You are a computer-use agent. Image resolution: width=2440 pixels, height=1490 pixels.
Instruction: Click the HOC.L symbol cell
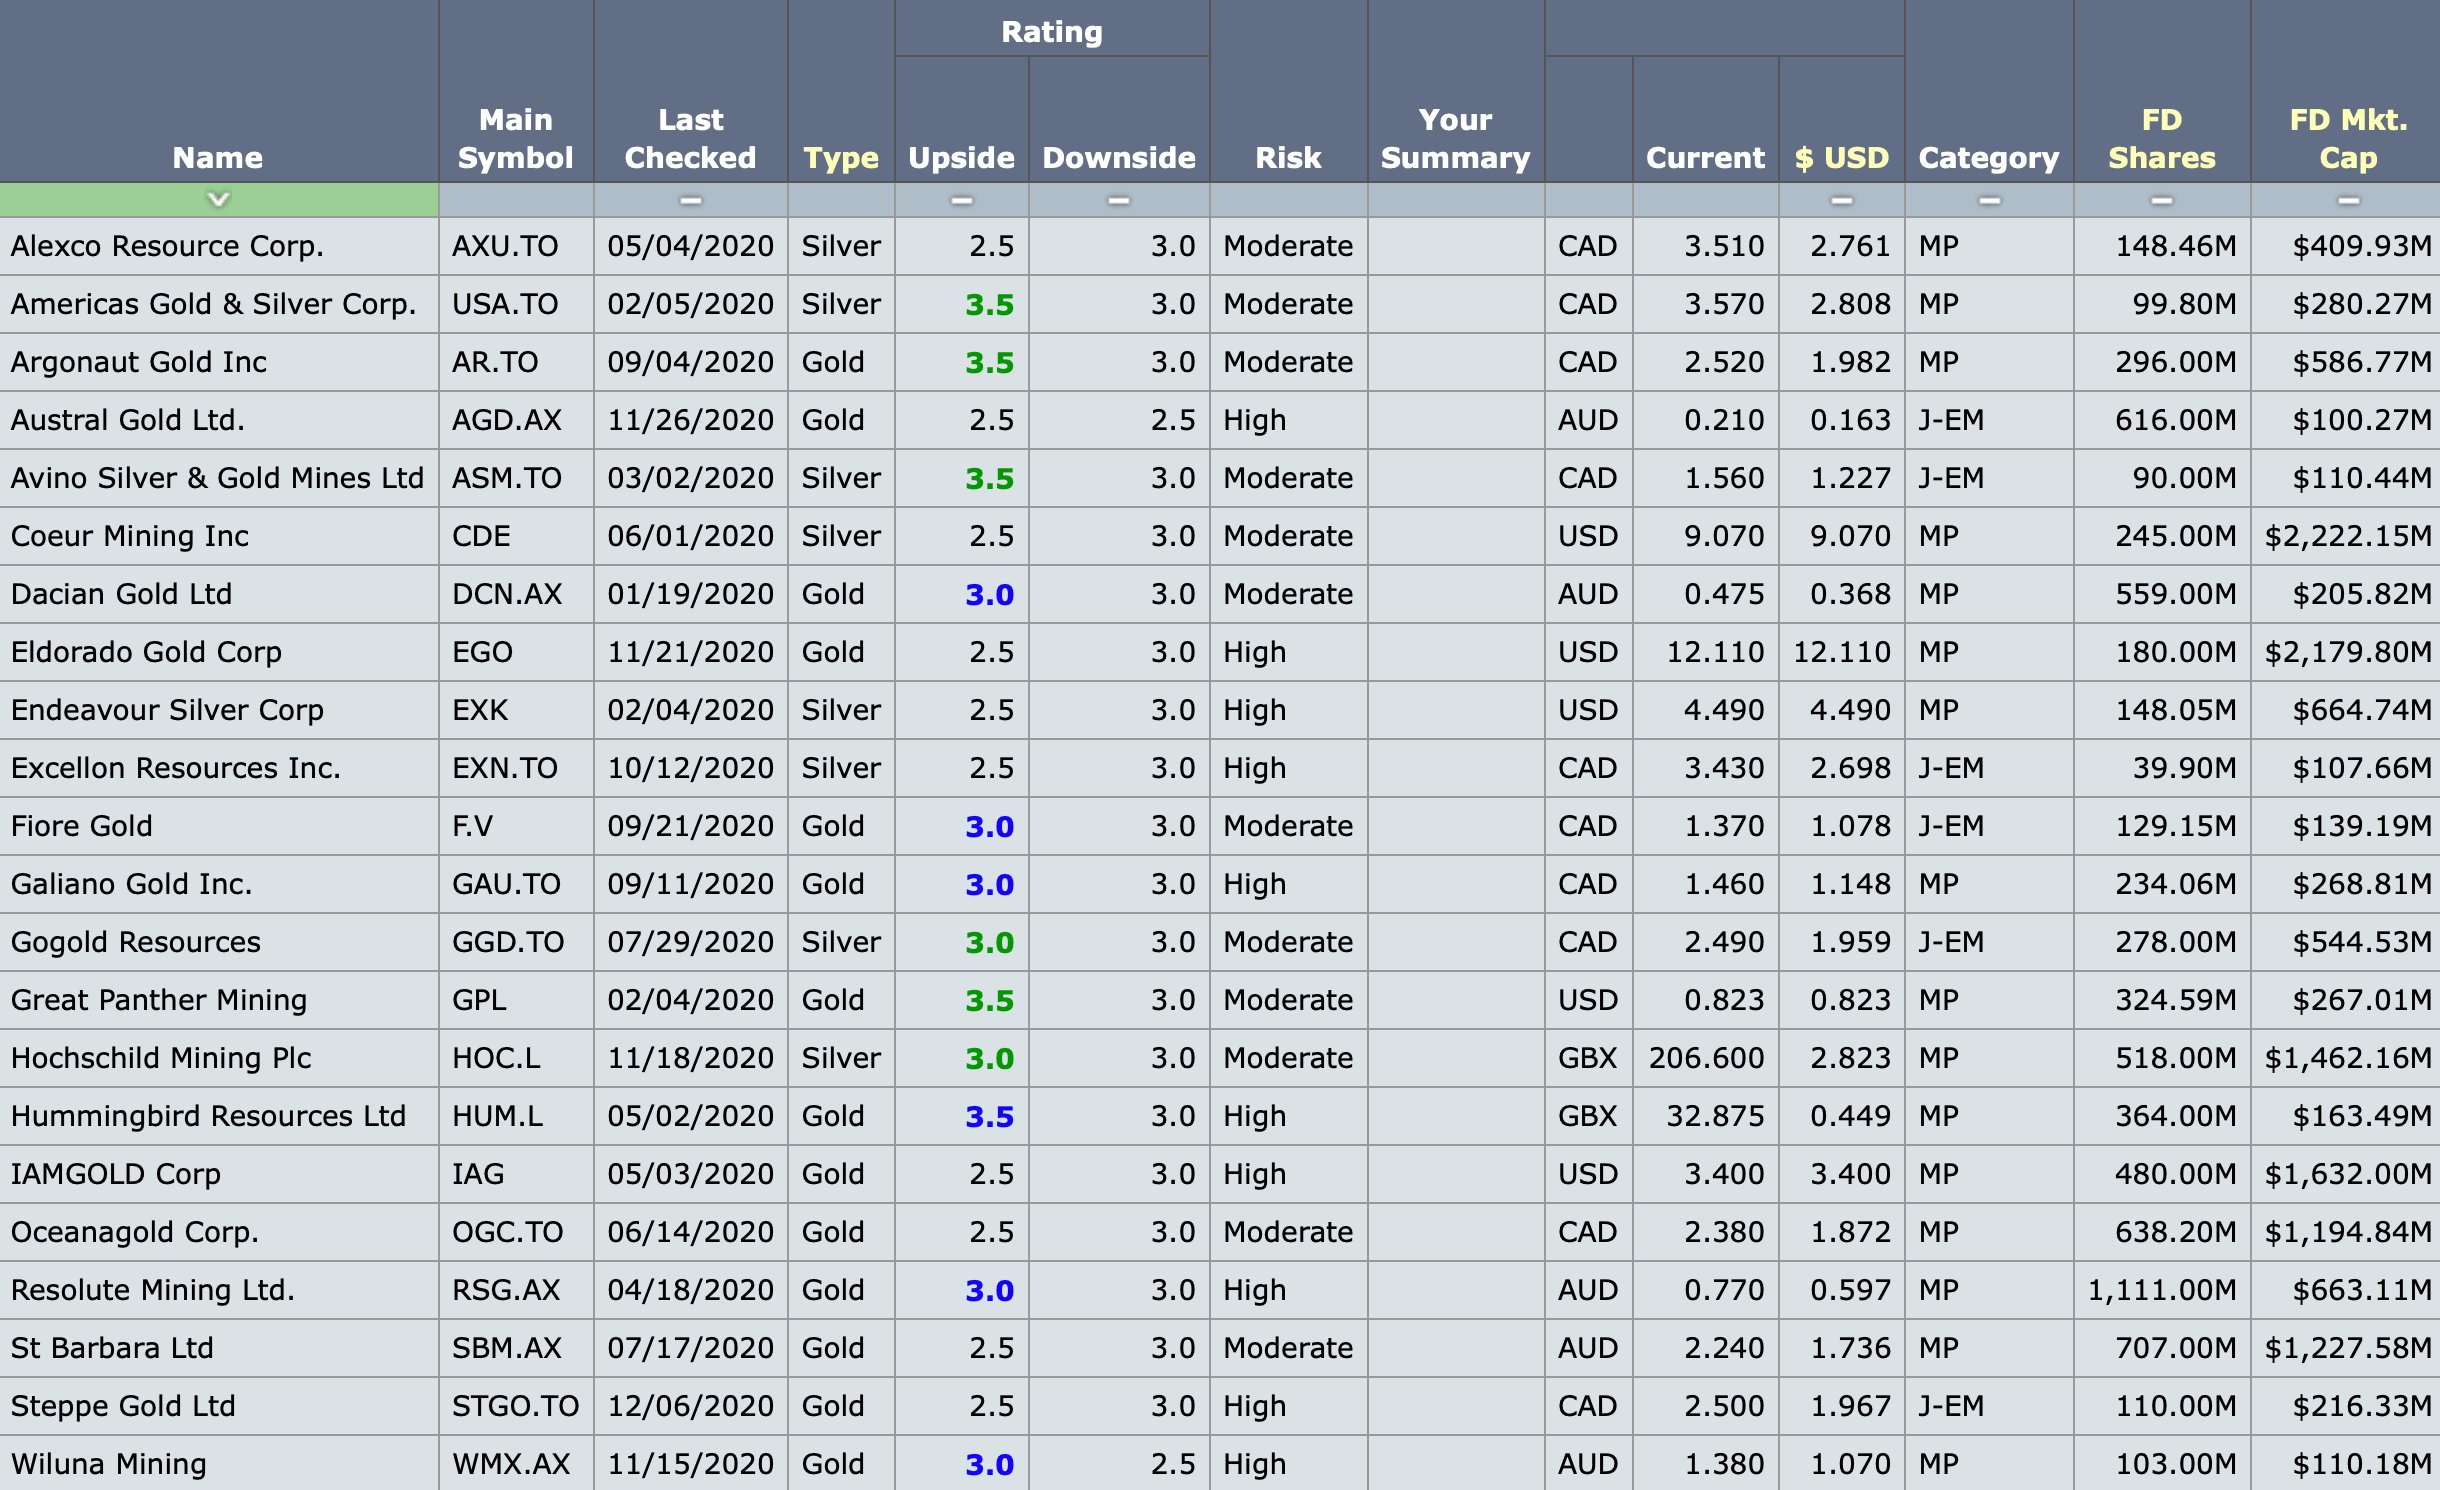pos(496,1058)
